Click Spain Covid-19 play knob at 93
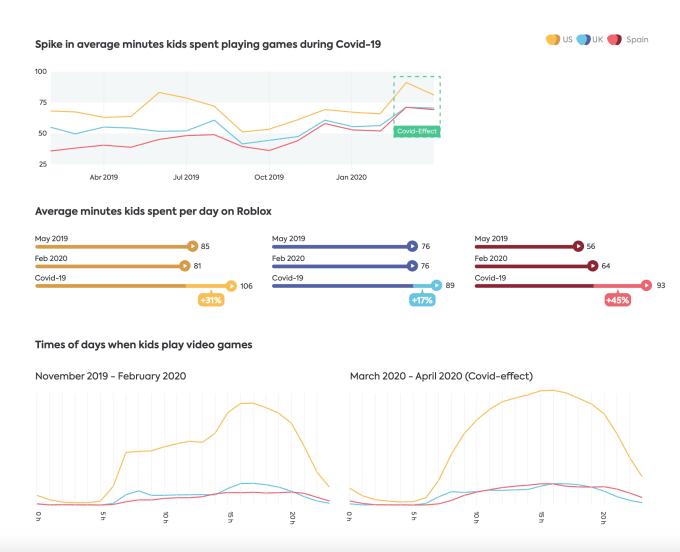This screenshot has width=680, height=552. [647, 285]
